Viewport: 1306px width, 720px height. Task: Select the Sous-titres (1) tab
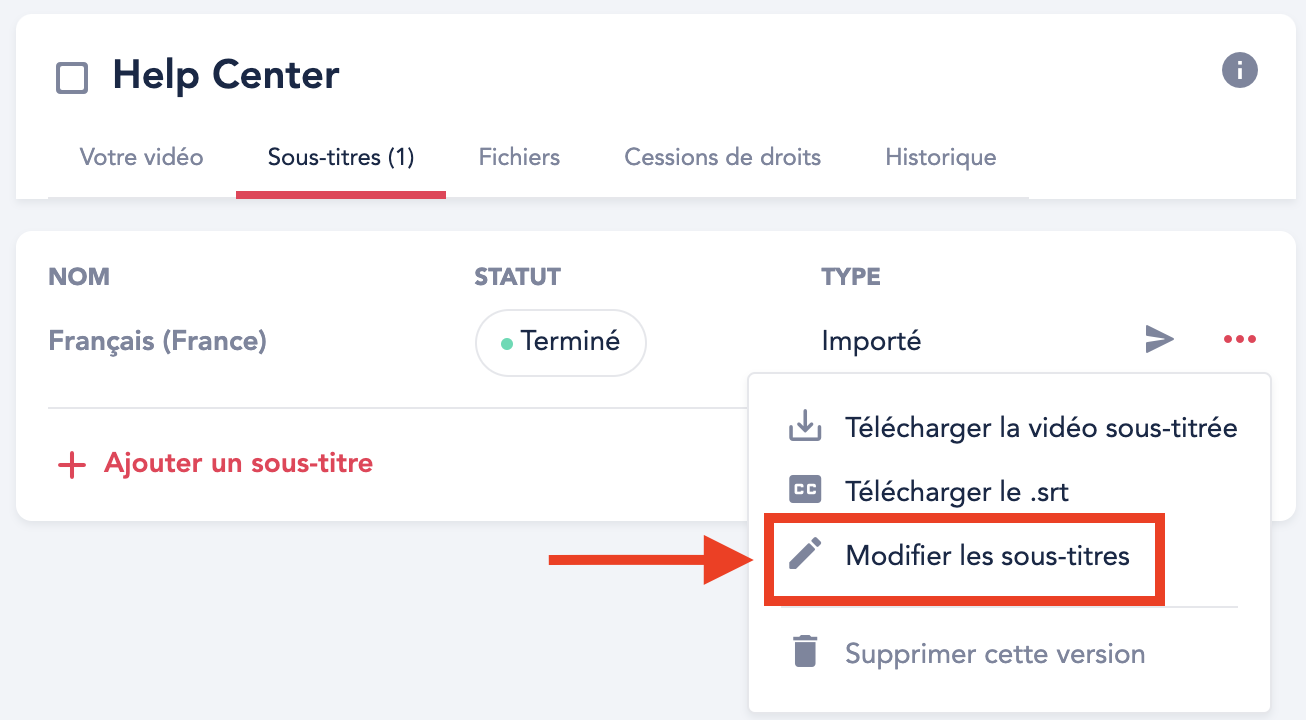341,157
